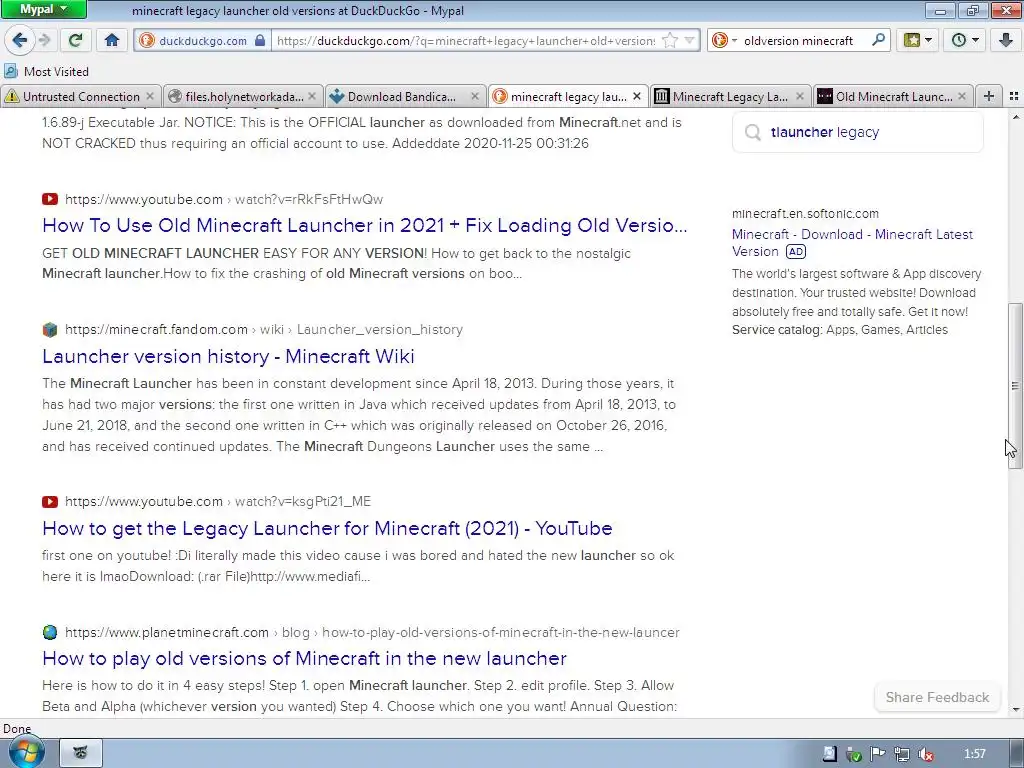Image resolution: width=1024 pixels, height=768 pixels.
Task: Click the vertical scrollbar thumb
Action: (x=1015, y=385)
